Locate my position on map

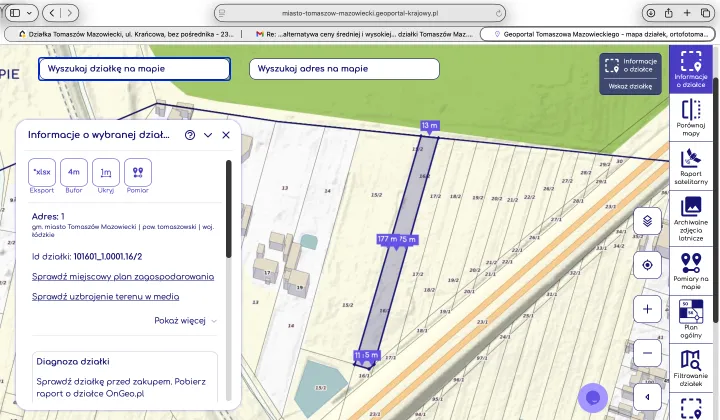tap(647, 265)
